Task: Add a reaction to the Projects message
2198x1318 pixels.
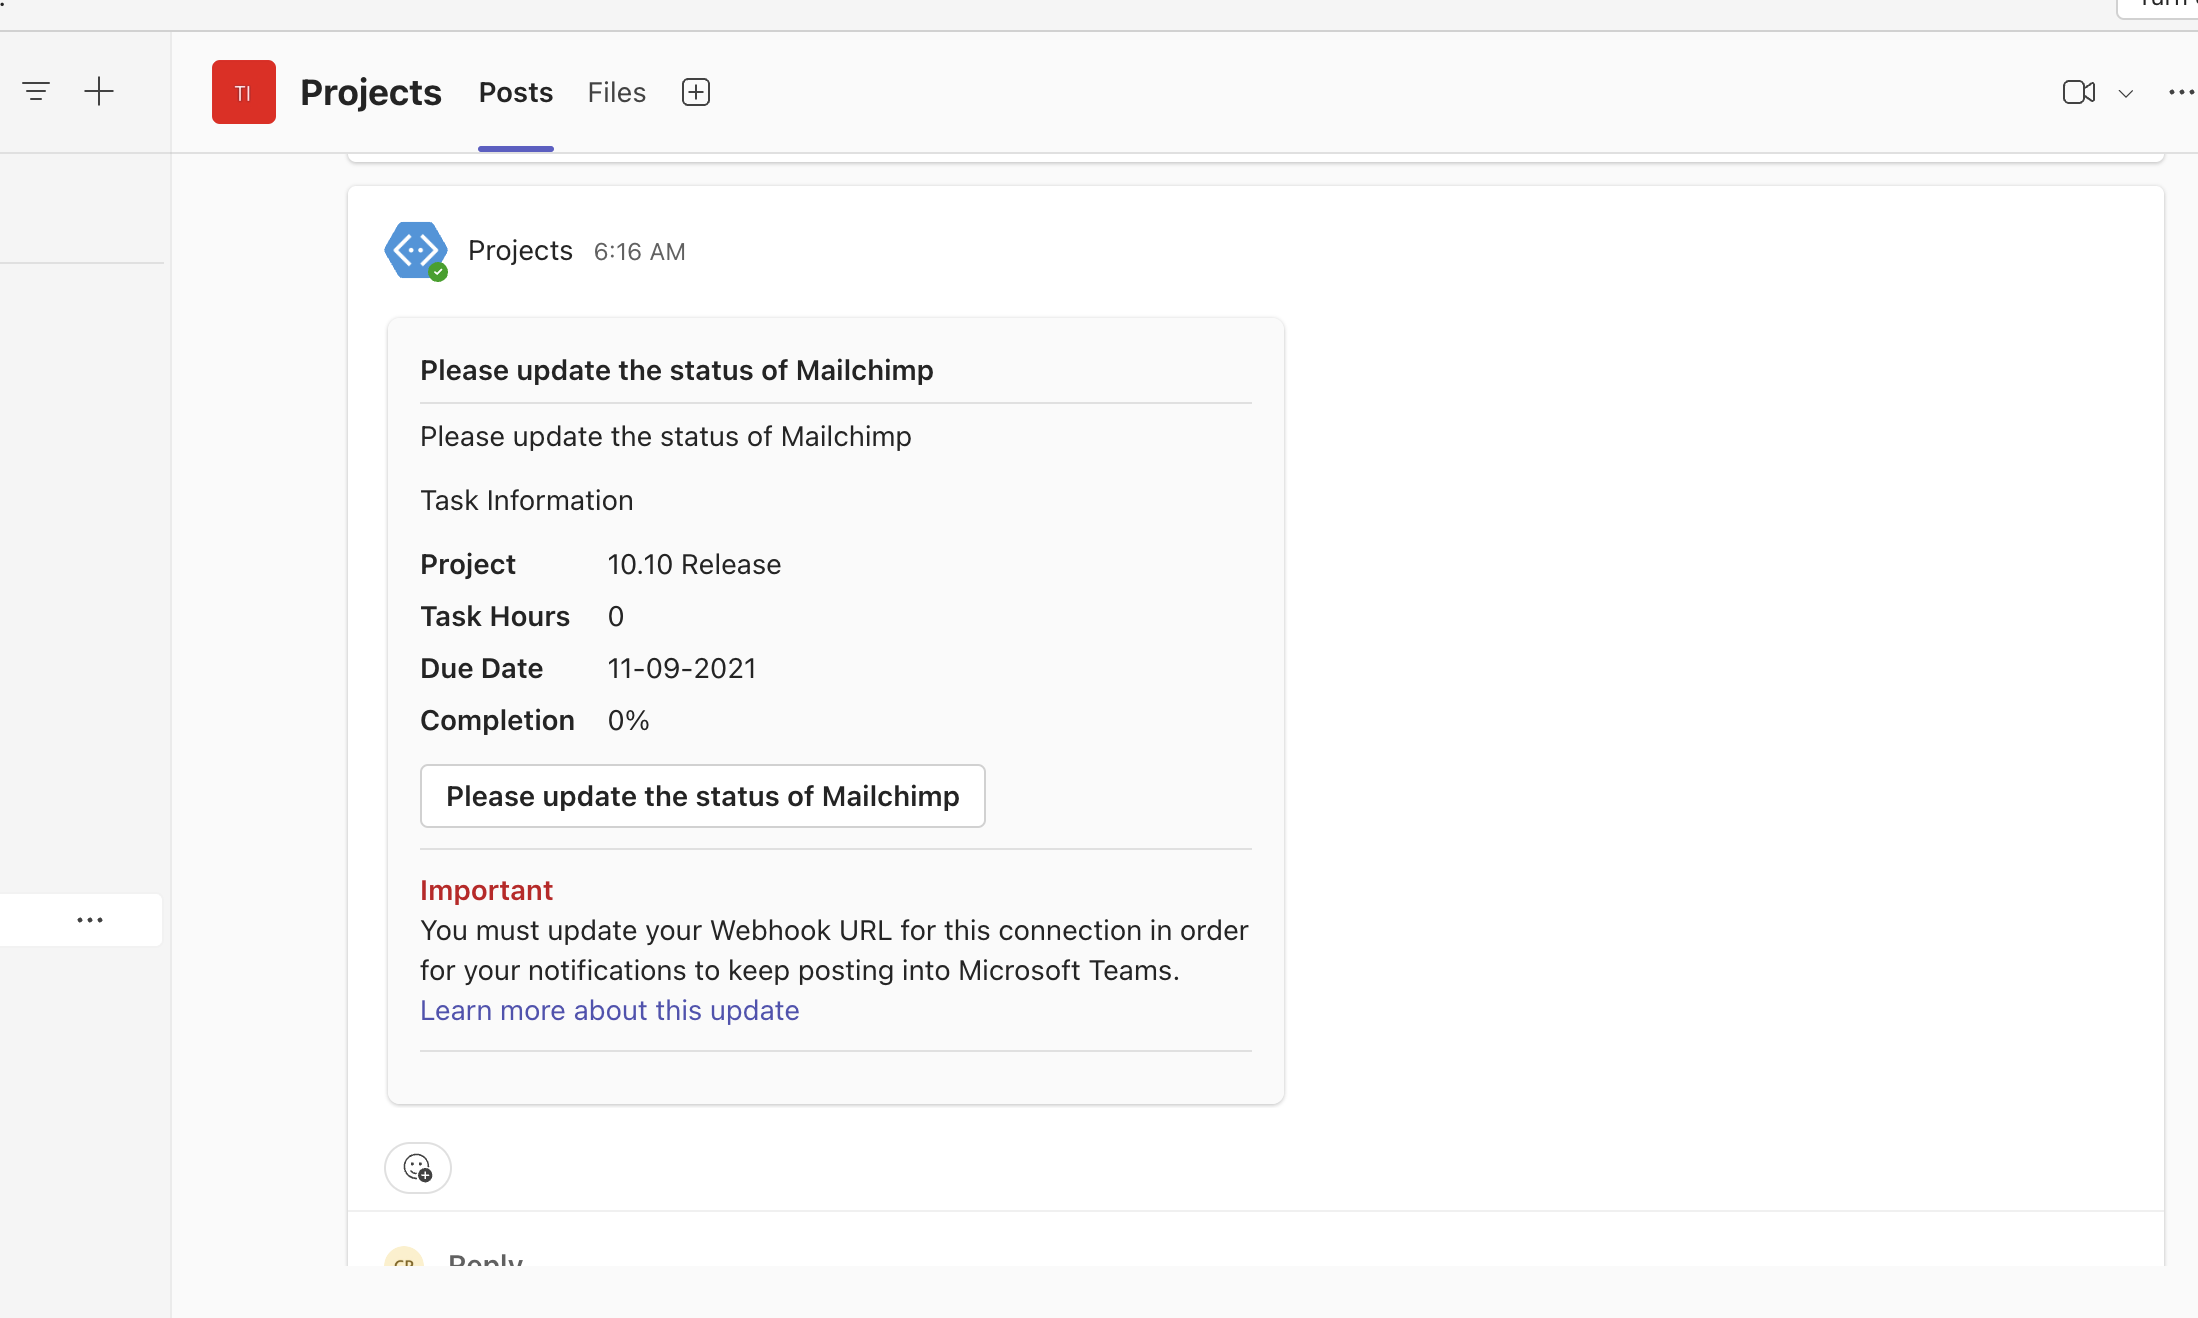Action: point(417,1168)
